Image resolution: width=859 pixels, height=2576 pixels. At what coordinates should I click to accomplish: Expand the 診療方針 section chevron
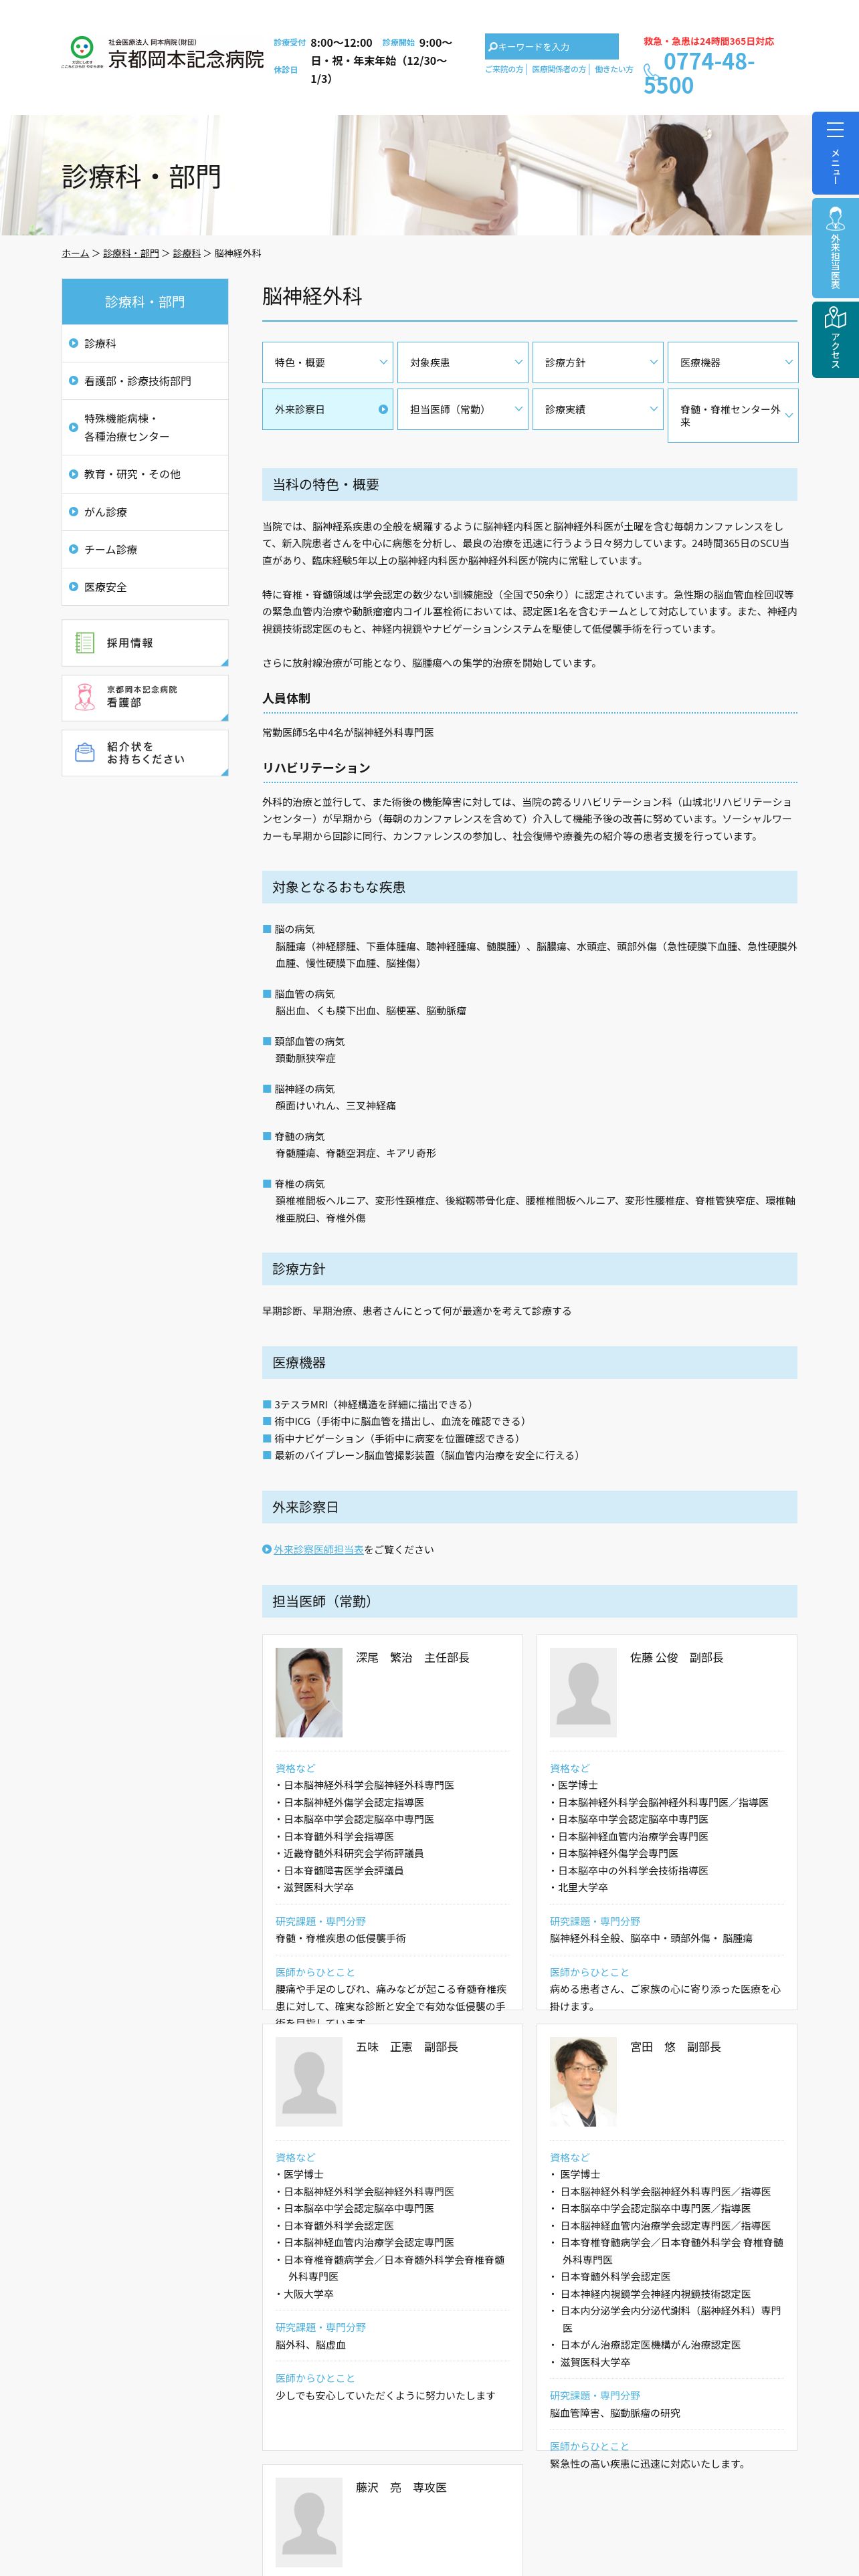click(653, 362)
